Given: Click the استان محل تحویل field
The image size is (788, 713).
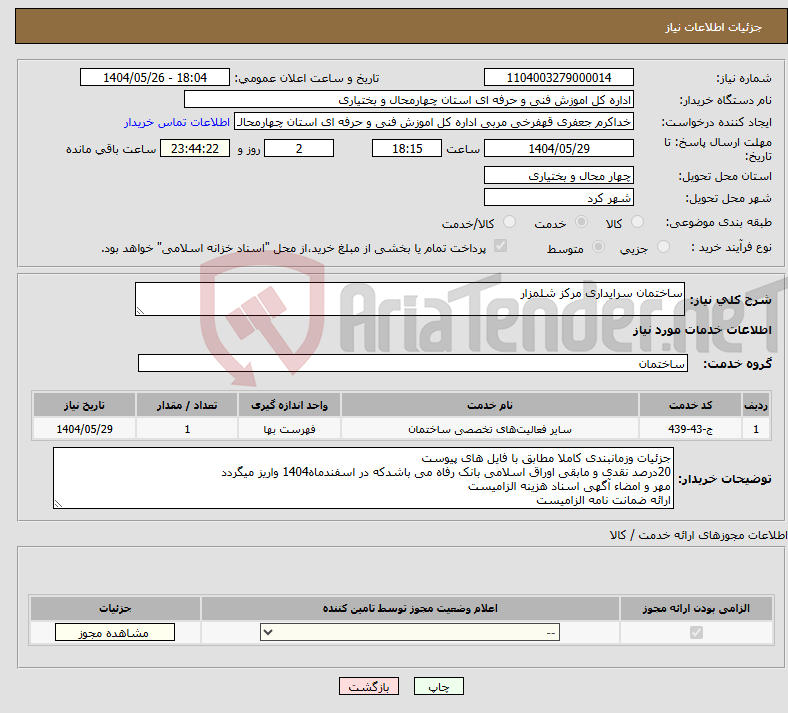Looking at the screenshot, I should click(558, 175).
